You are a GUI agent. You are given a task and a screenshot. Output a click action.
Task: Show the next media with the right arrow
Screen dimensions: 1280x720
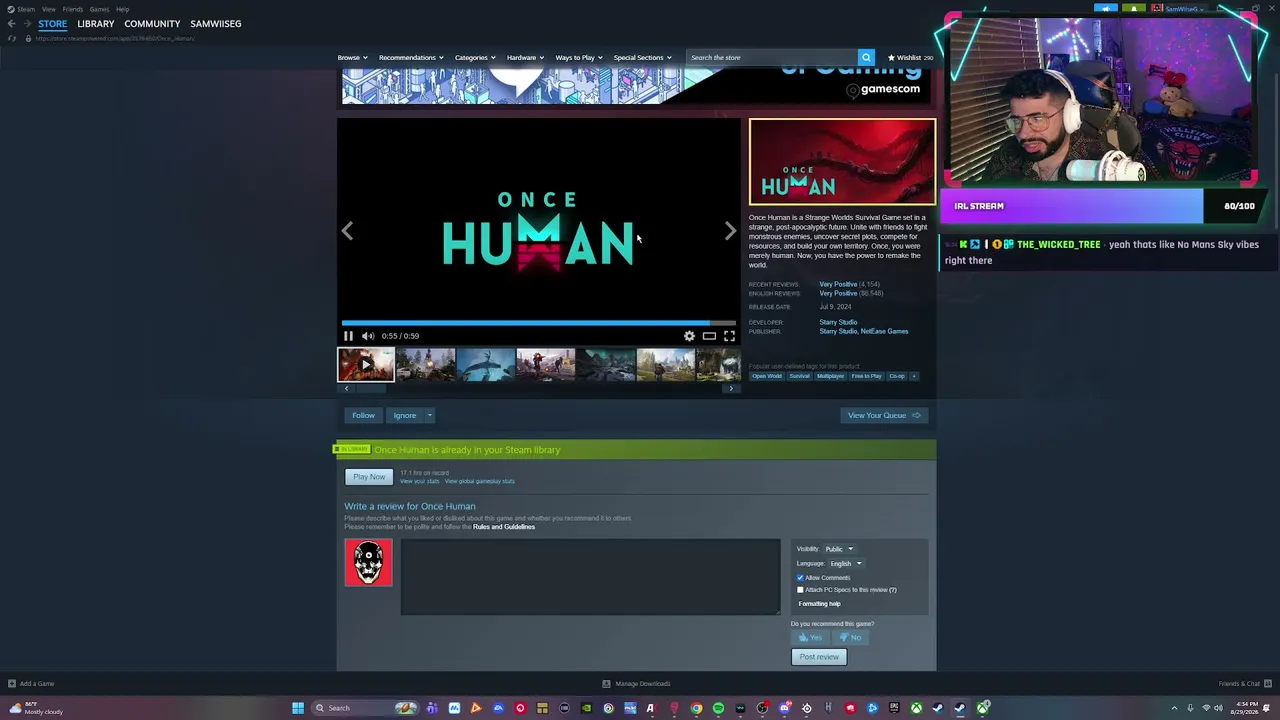[730, 231]
